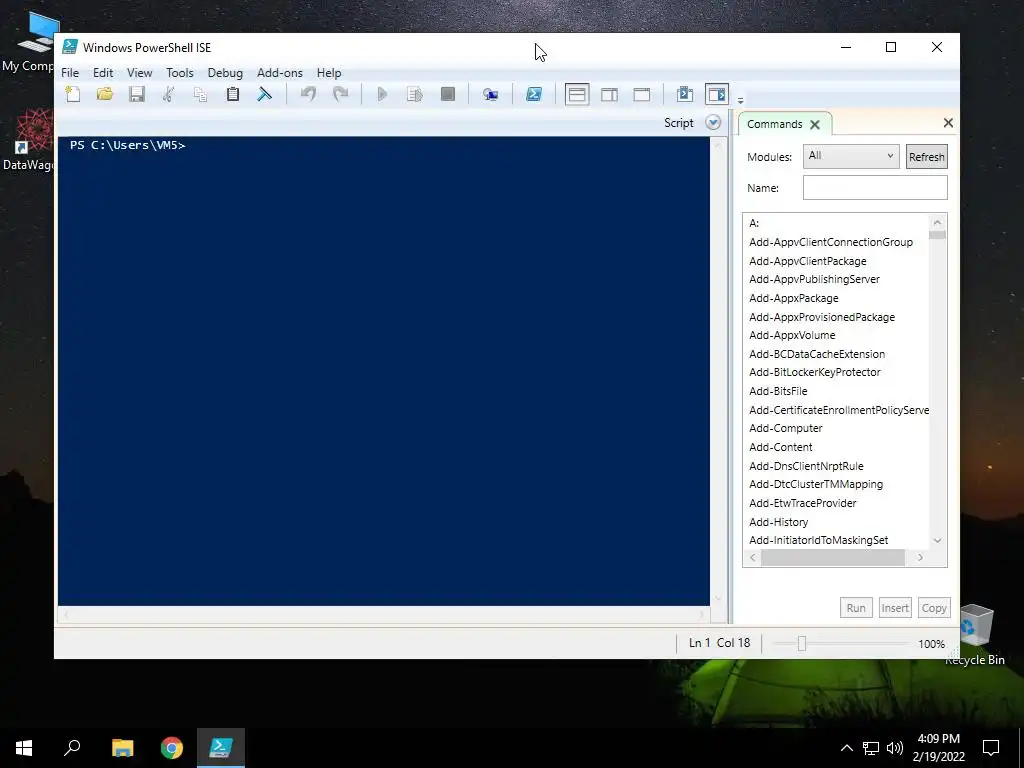Select Add-AppxProvisionedPackage command
Screen dimensions: 1024x768
[x=822, y=317]
